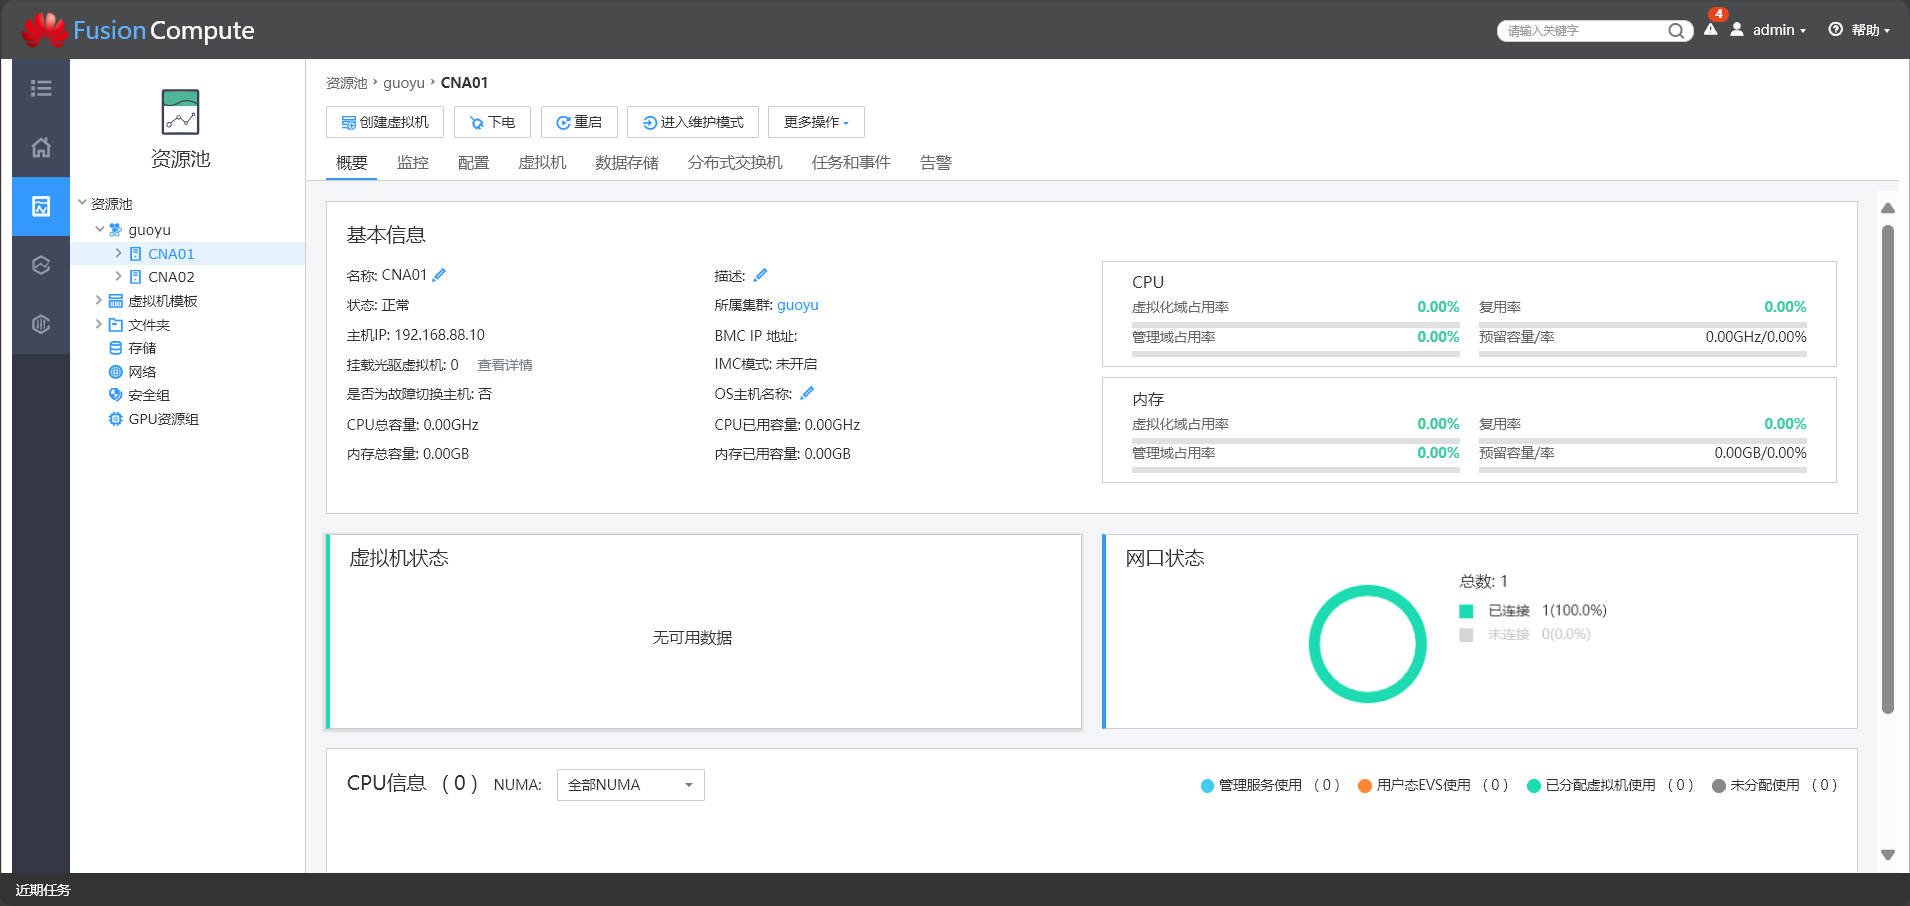Viewport: 1910px width, 906px height.
Task: Click the 未连接 gray legend swatch
Action: 1466,635
